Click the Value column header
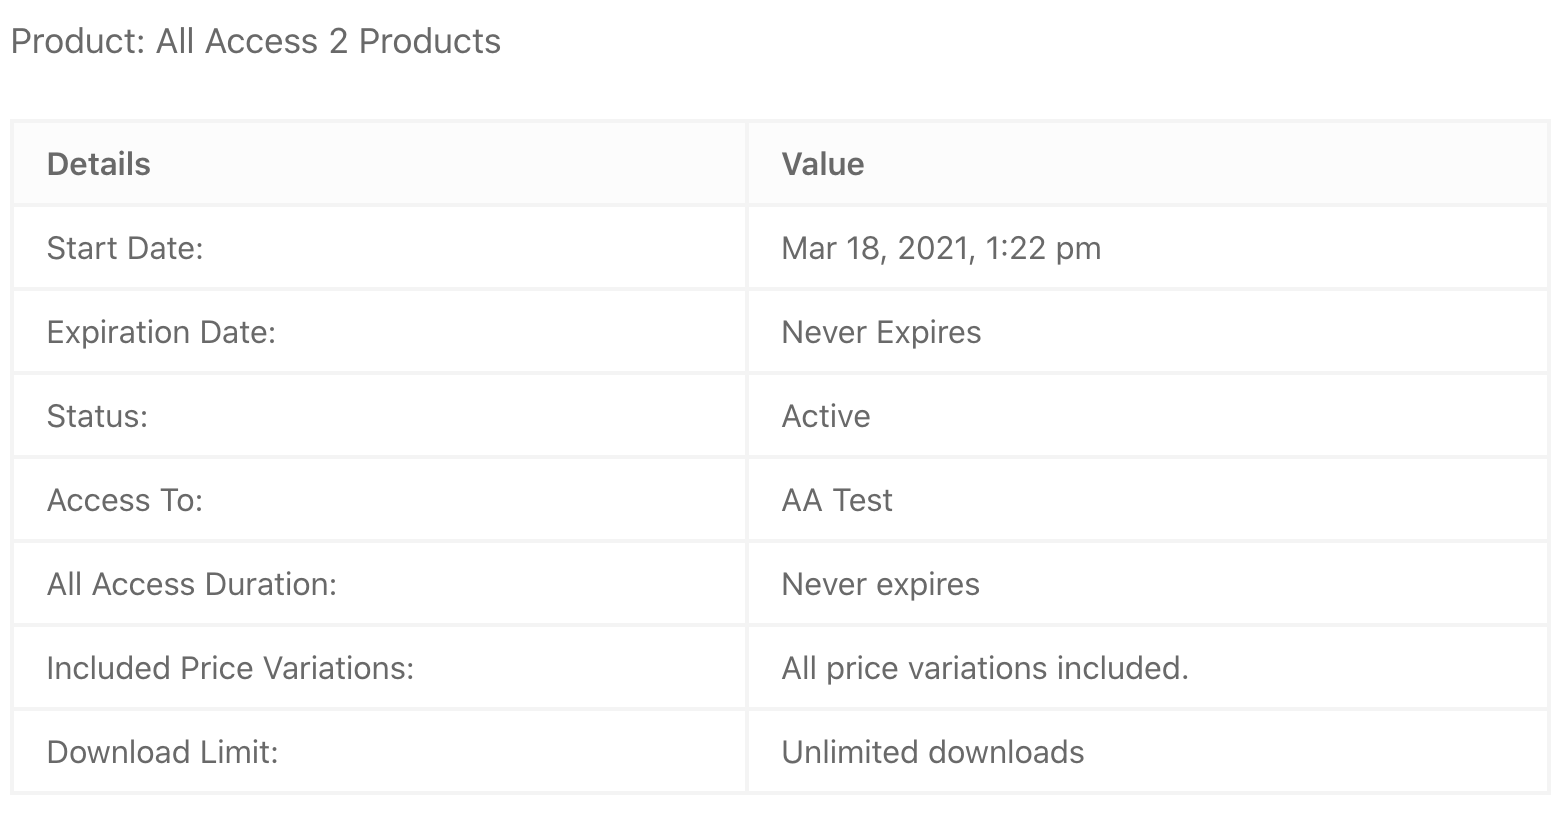Image resolution: width=1563 pixels, height=814 pixels. point(822,164)
